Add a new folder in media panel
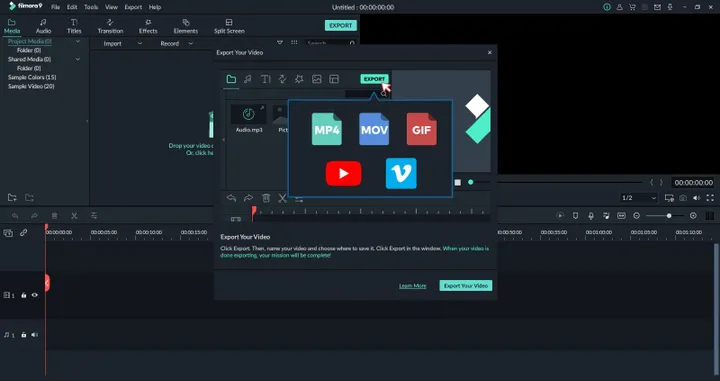The height and width of the screenshot is (381, 720). click(12, 198)
